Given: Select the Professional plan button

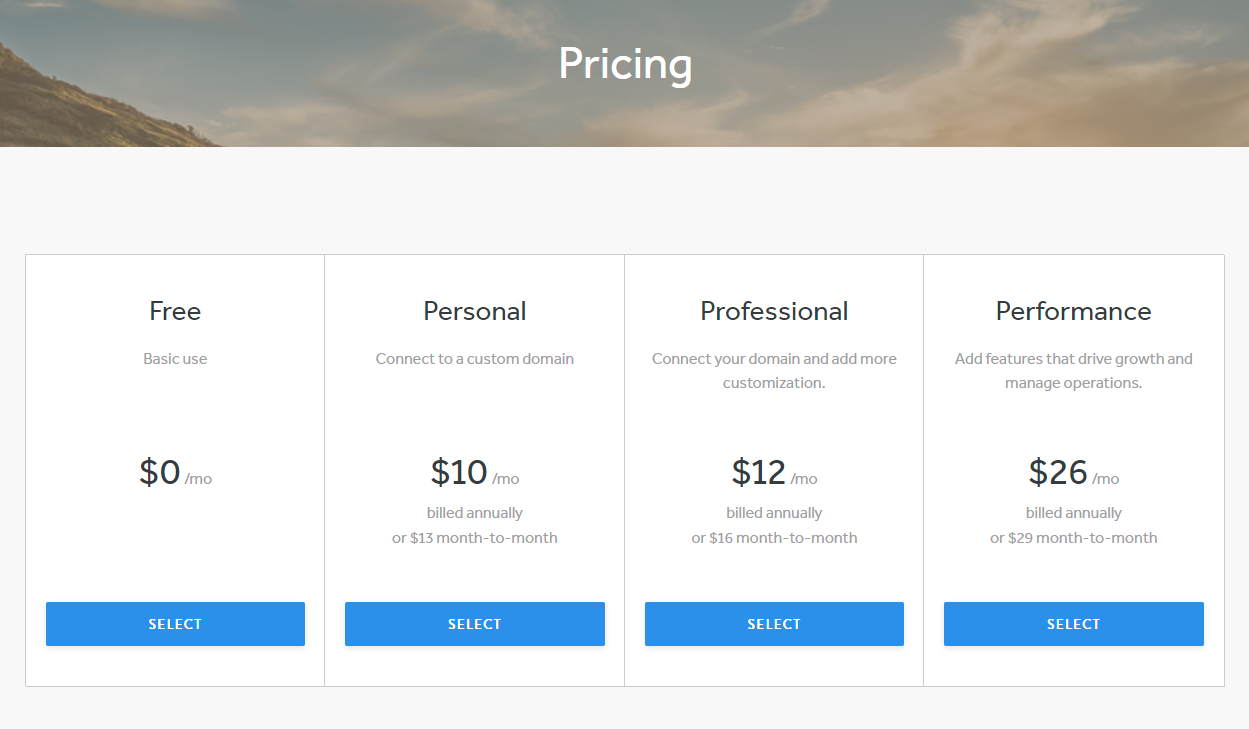Looking at the screenshot, I should 774,624.
